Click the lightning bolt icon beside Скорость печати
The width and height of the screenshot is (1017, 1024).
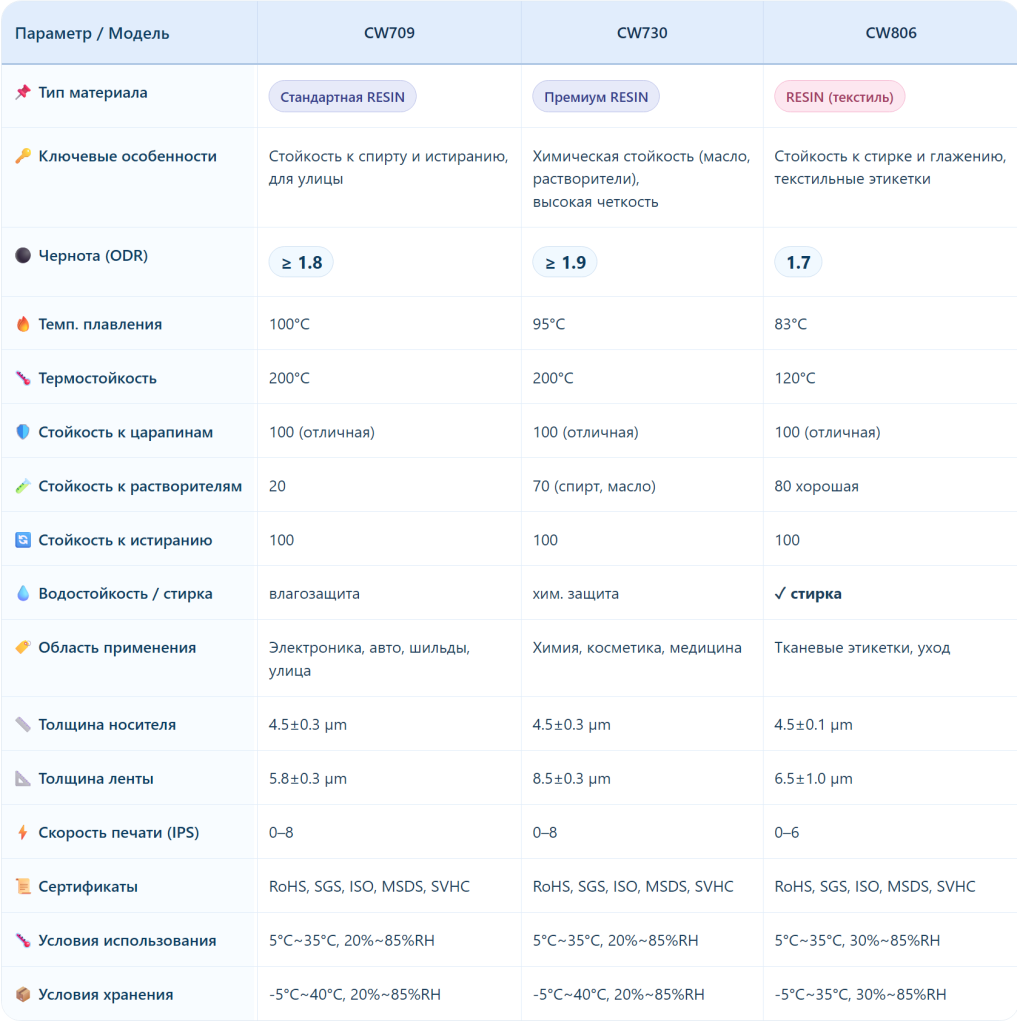point(23,832)
